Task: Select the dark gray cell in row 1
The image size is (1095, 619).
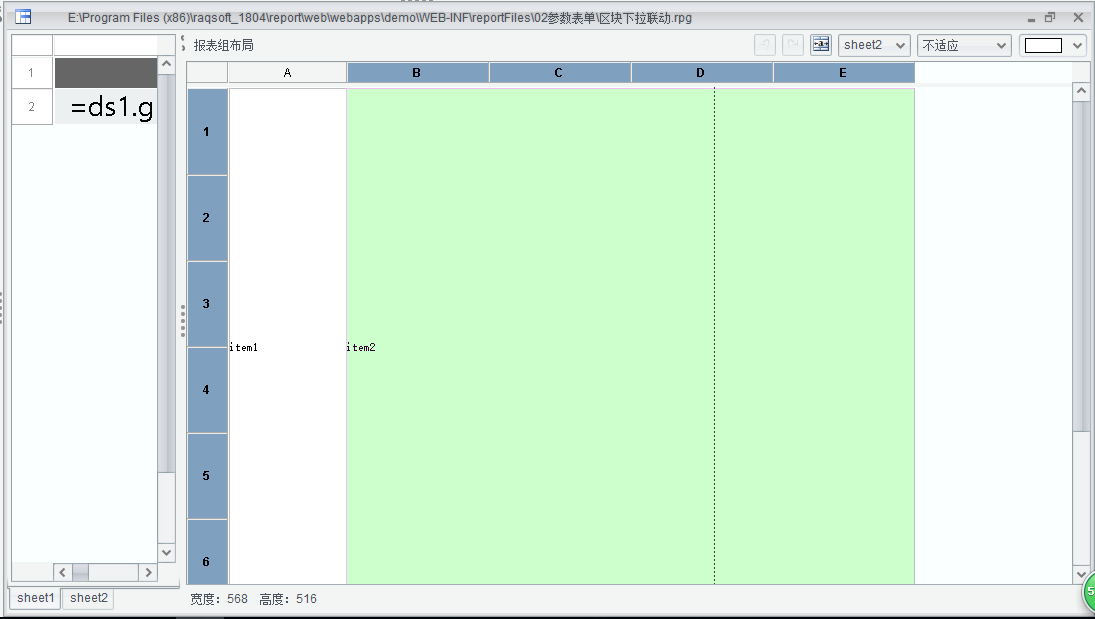Action: click(x=106, y=73)
